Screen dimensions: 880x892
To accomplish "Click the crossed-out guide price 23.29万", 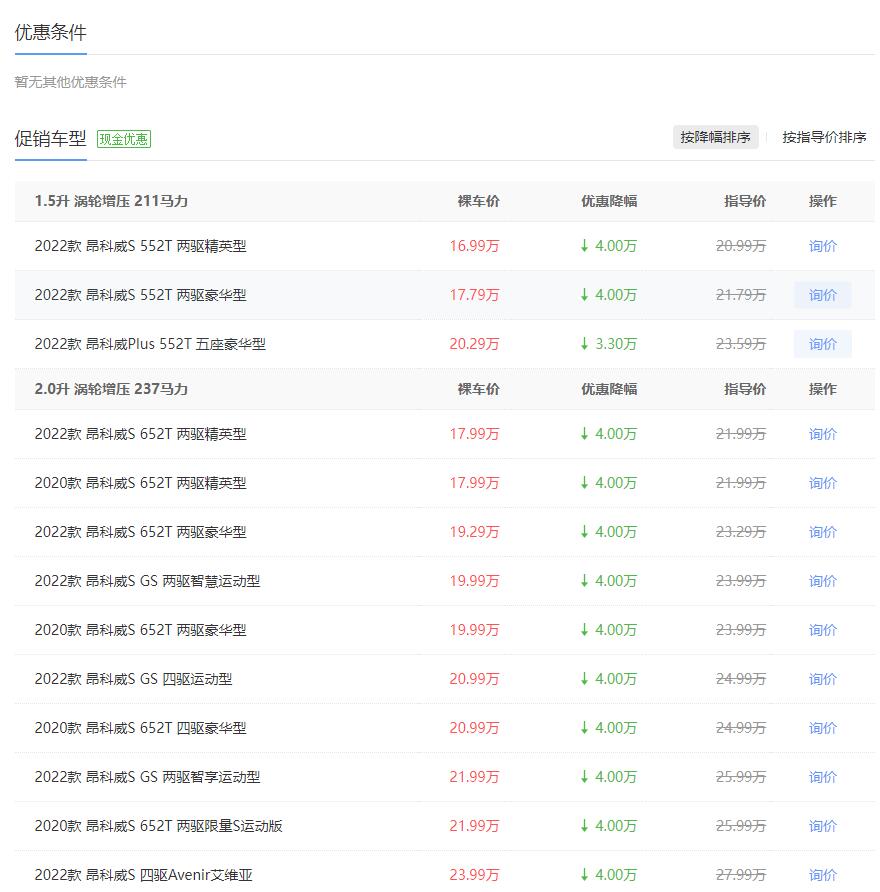I will point(741,532).
